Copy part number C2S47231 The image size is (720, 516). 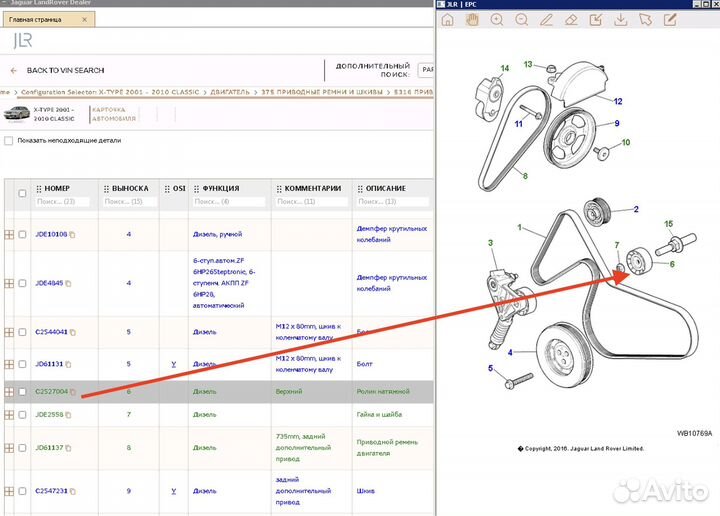click(73, 492)
